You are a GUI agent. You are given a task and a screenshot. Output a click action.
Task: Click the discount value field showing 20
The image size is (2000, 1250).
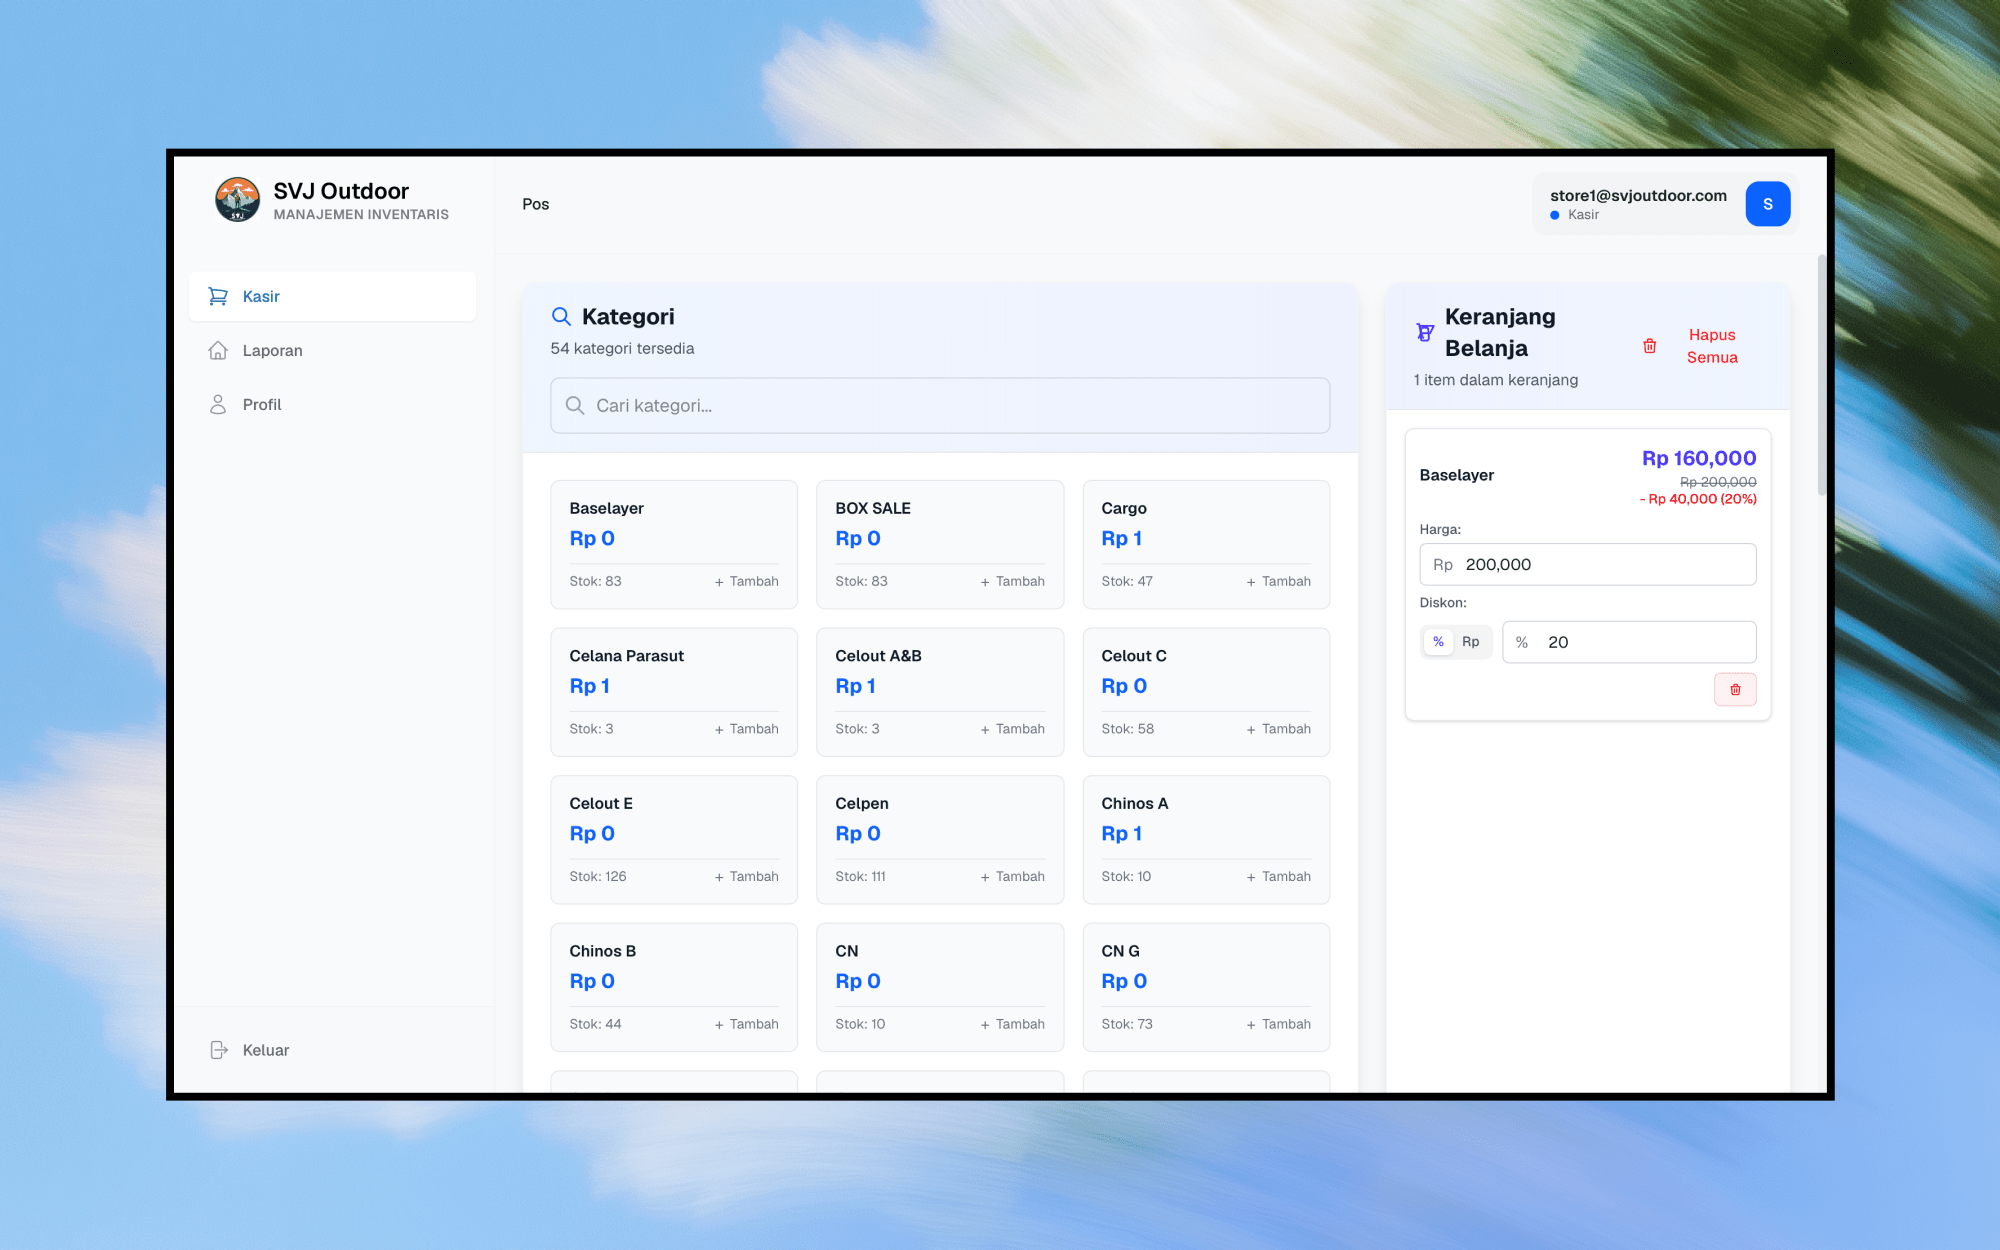click(1629, 642)
